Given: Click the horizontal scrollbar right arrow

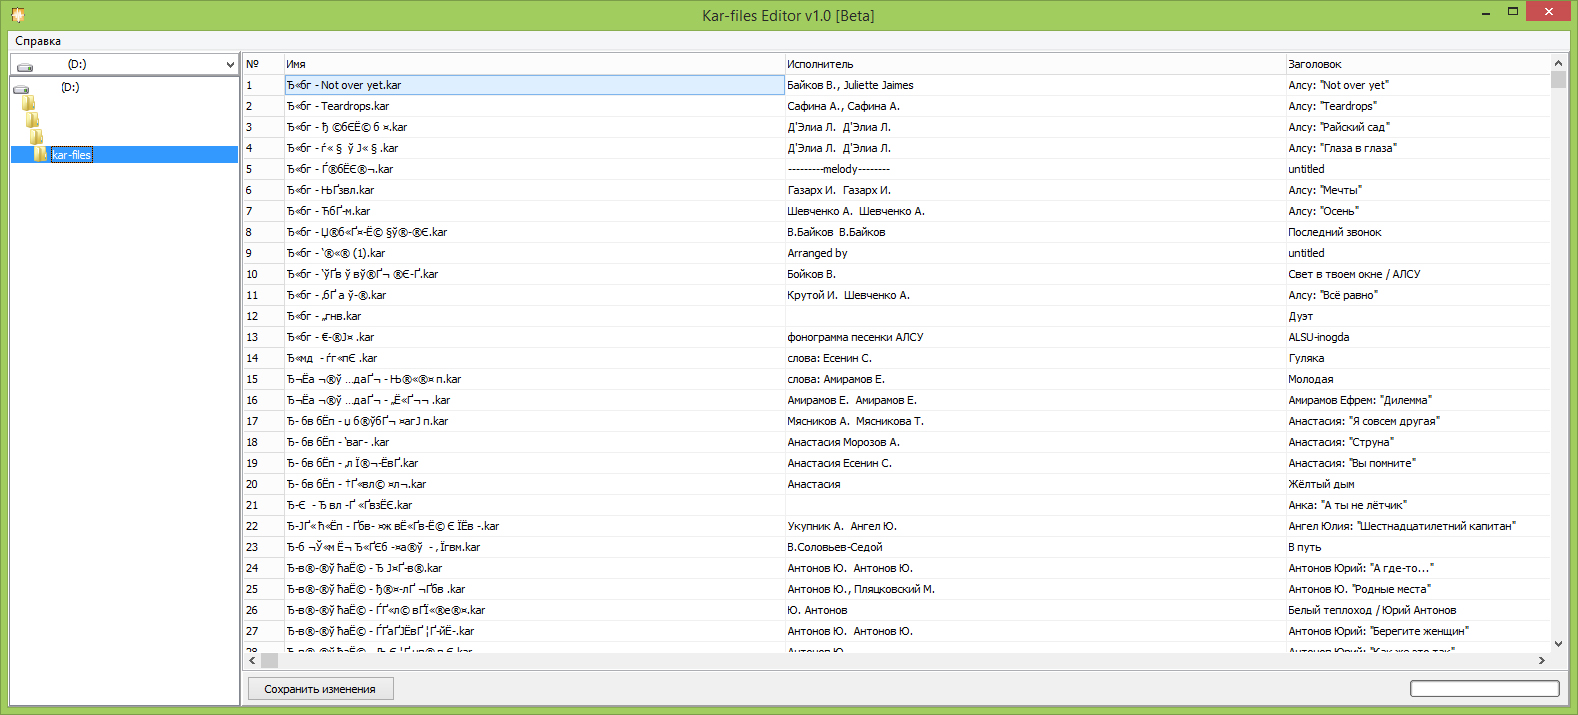Looking at the screenshot, I should pos(1541,660).
